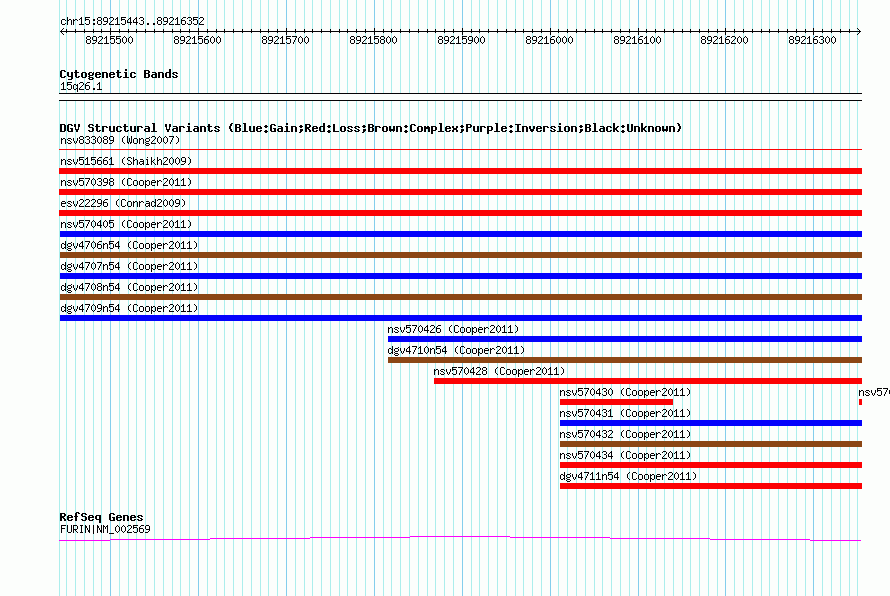Click the blue gain bar under nsv570405
890x596 pixels.
coord(460,234)
